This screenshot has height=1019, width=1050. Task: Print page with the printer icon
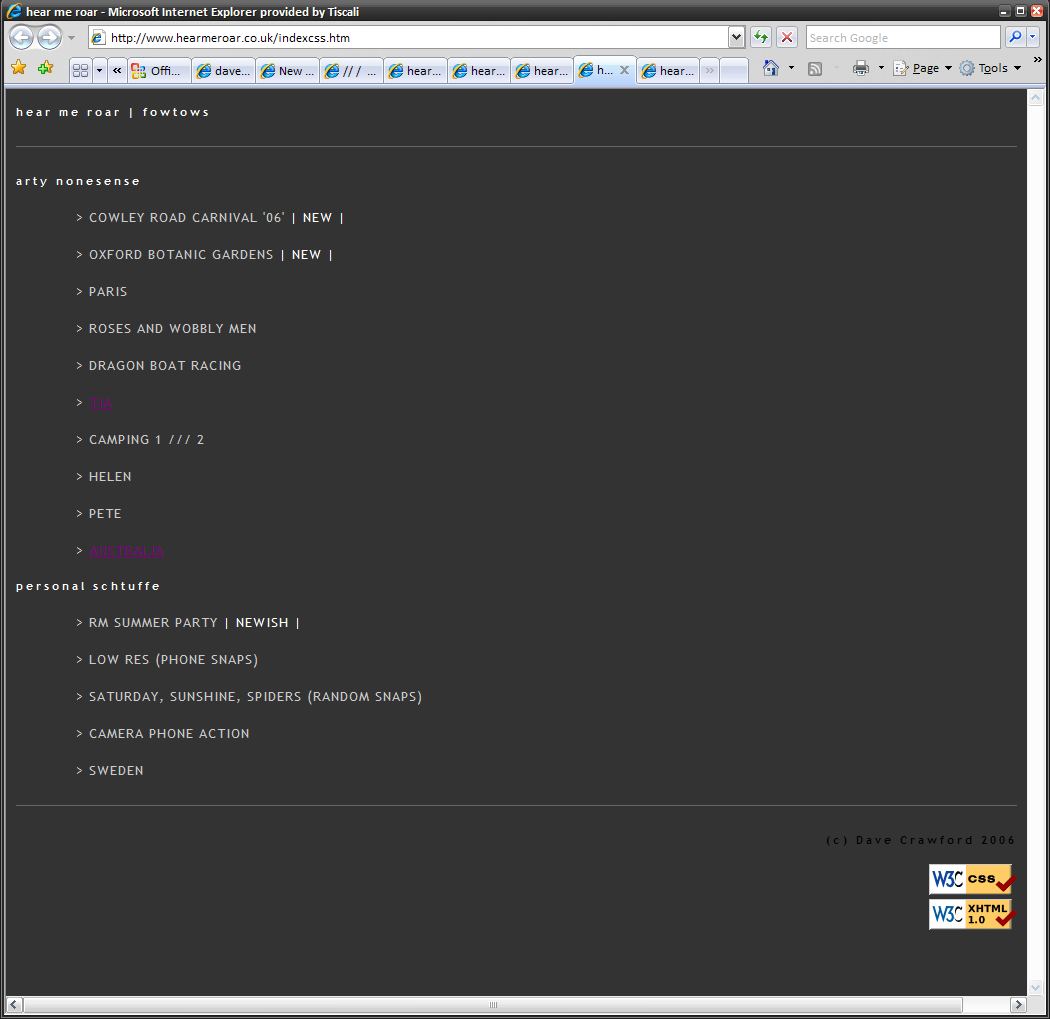click(860, 68)
